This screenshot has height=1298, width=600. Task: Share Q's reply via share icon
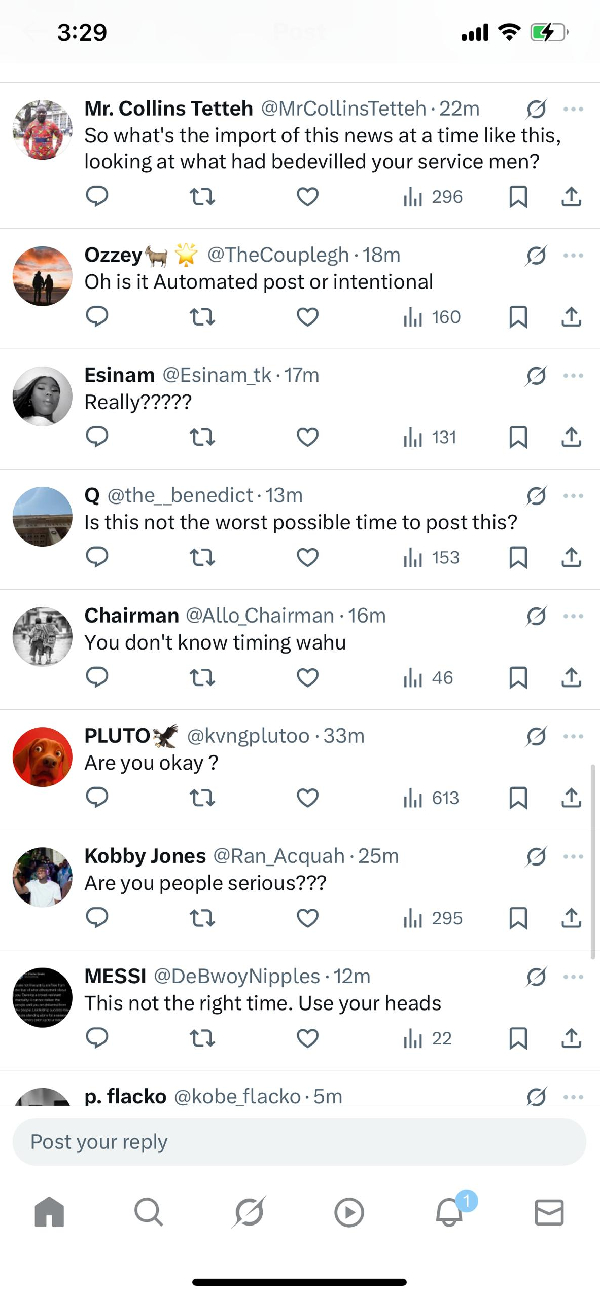[x=571, y=557]
